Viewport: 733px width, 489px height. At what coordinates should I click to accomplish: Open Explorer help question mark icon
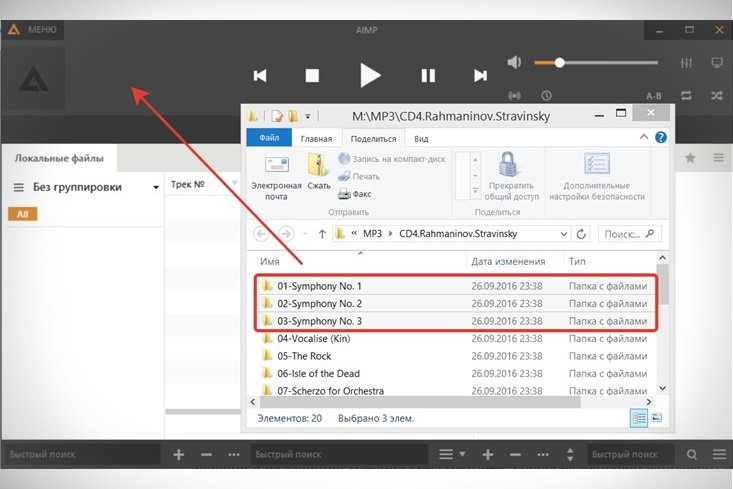[x=661, y=137]
